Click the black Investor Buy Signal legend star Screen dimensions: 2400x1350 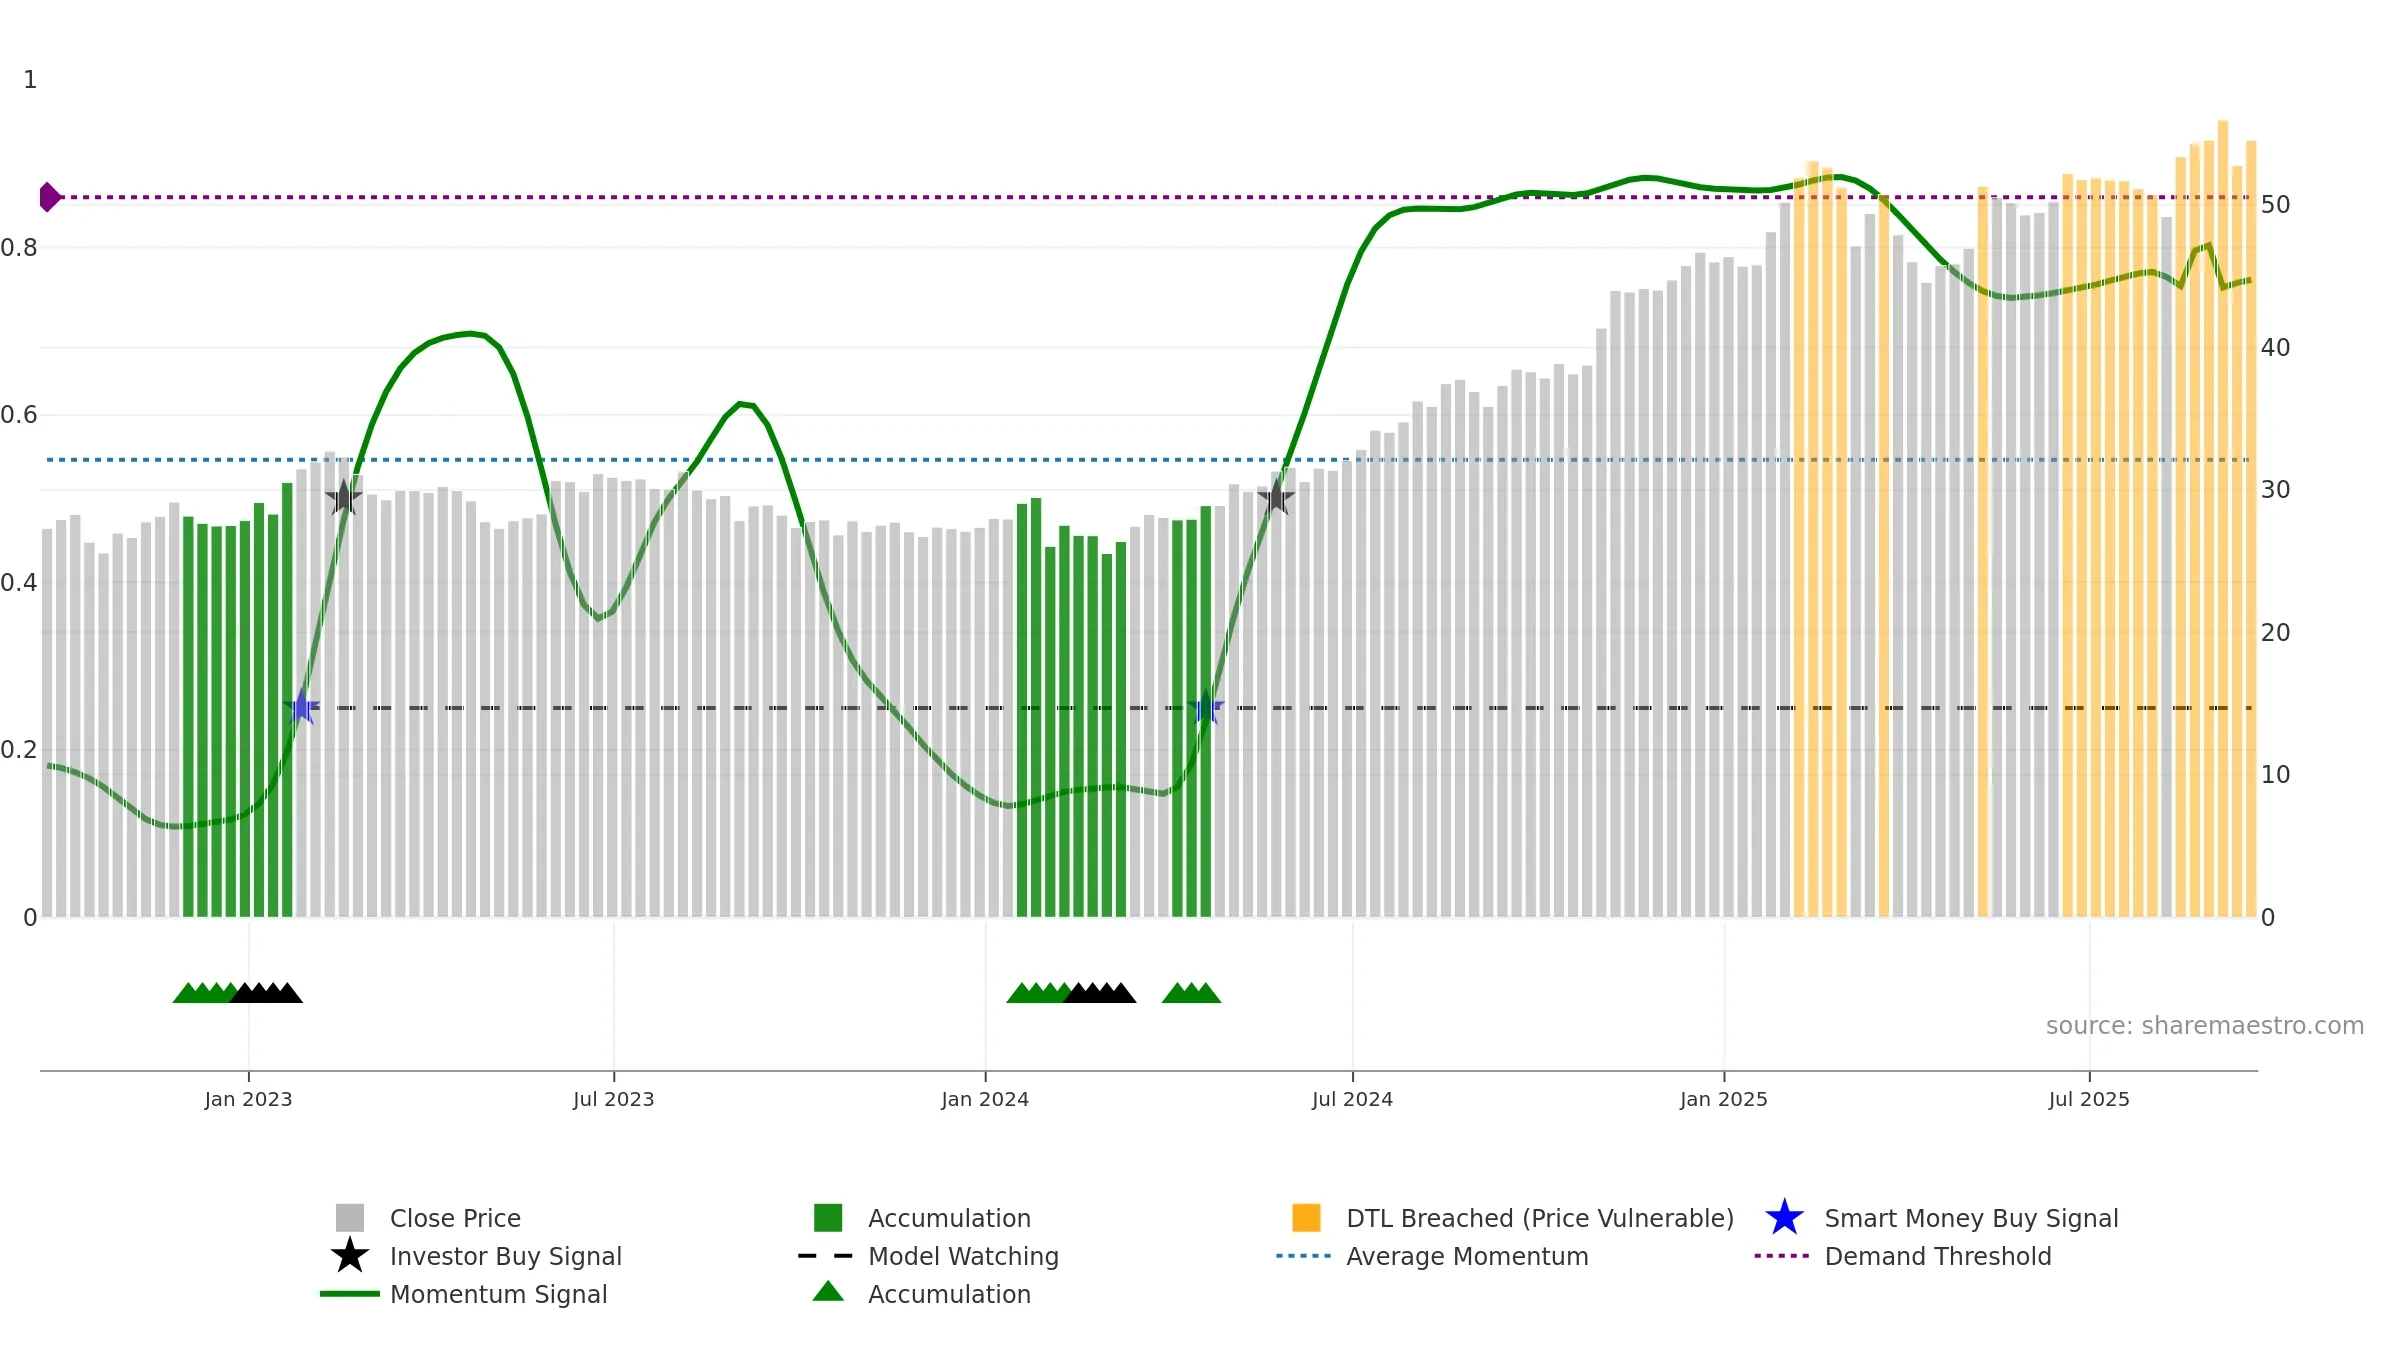[350, 1255]
